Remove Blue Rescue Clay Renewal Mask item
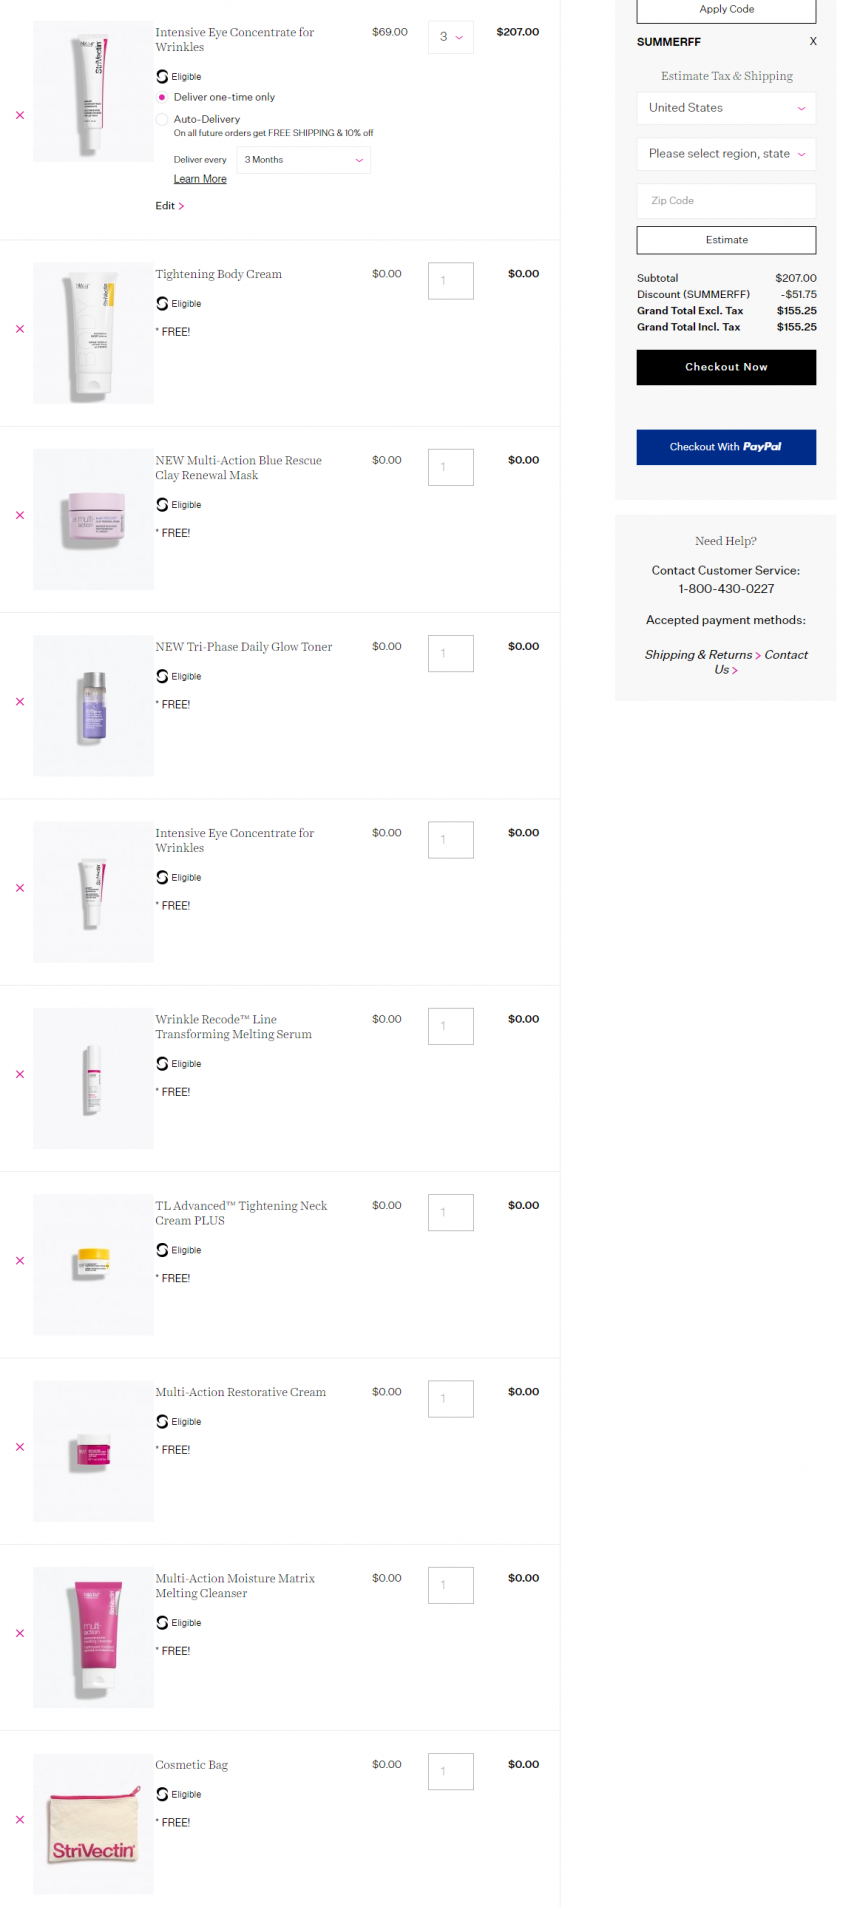 pyautogui.click(x=20, y=515)
